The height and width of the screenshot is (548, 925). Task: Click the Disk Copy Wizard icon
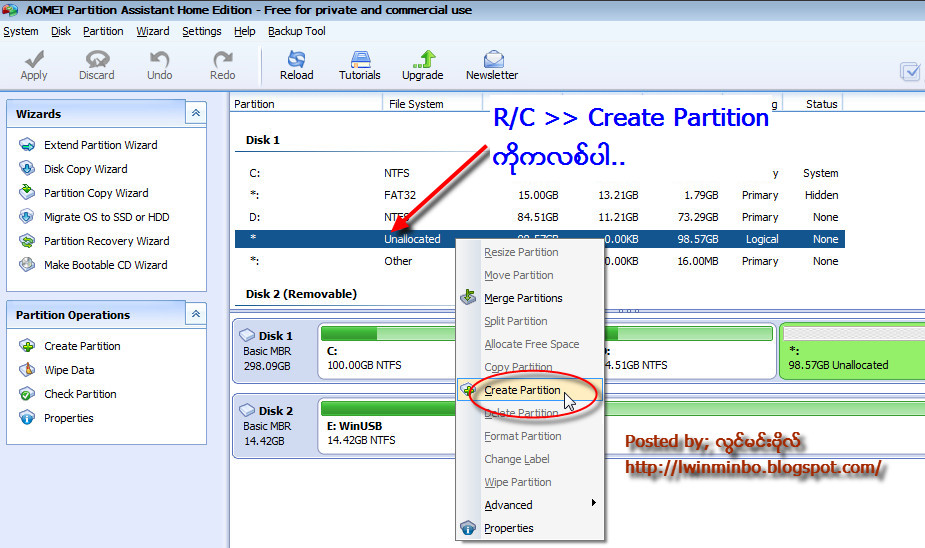coord(27,169)
